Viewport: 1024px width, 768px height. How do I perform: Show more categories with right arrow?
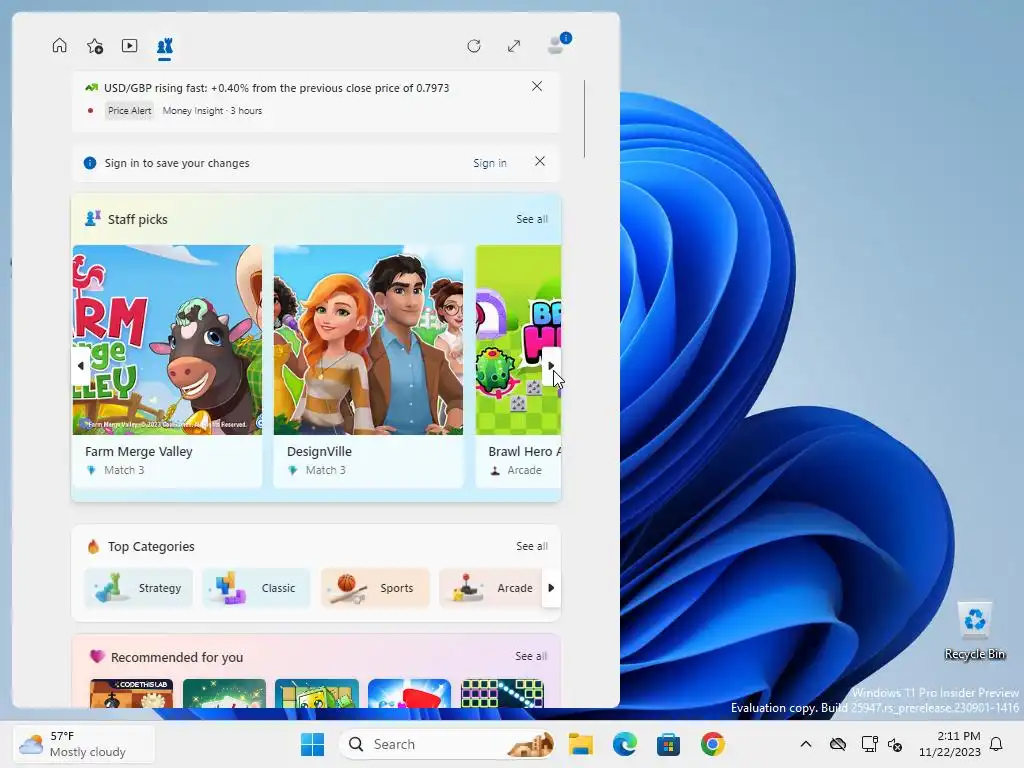(551, 588)
